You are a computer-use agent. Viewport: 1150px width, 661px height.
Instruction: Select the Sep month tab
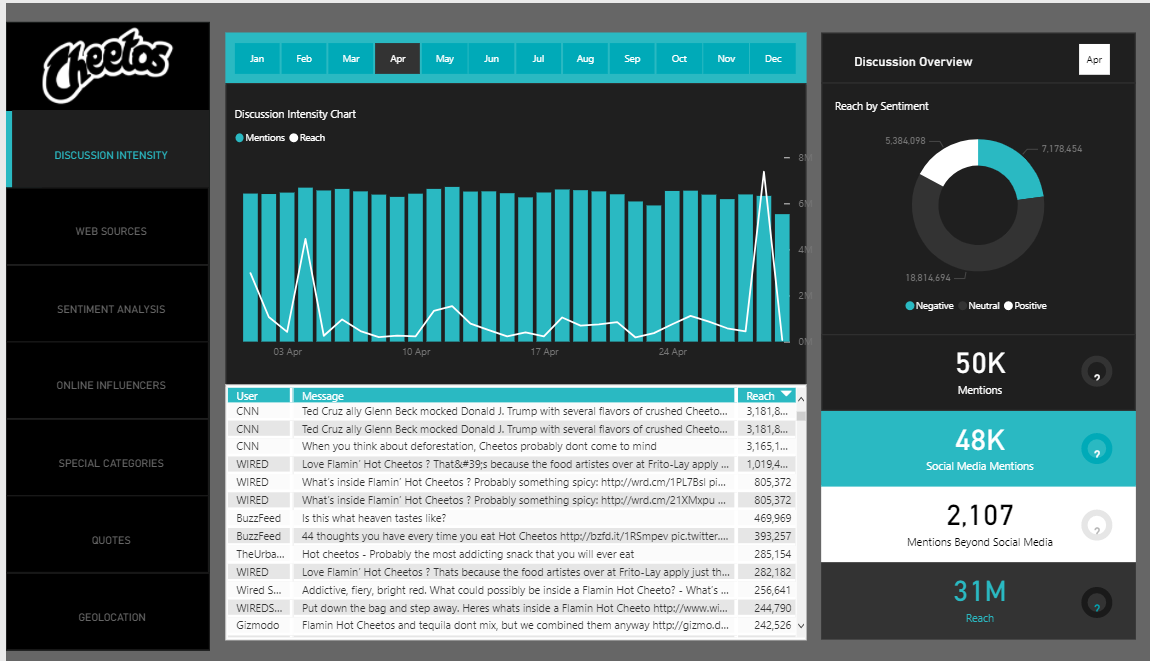point(632,59)
